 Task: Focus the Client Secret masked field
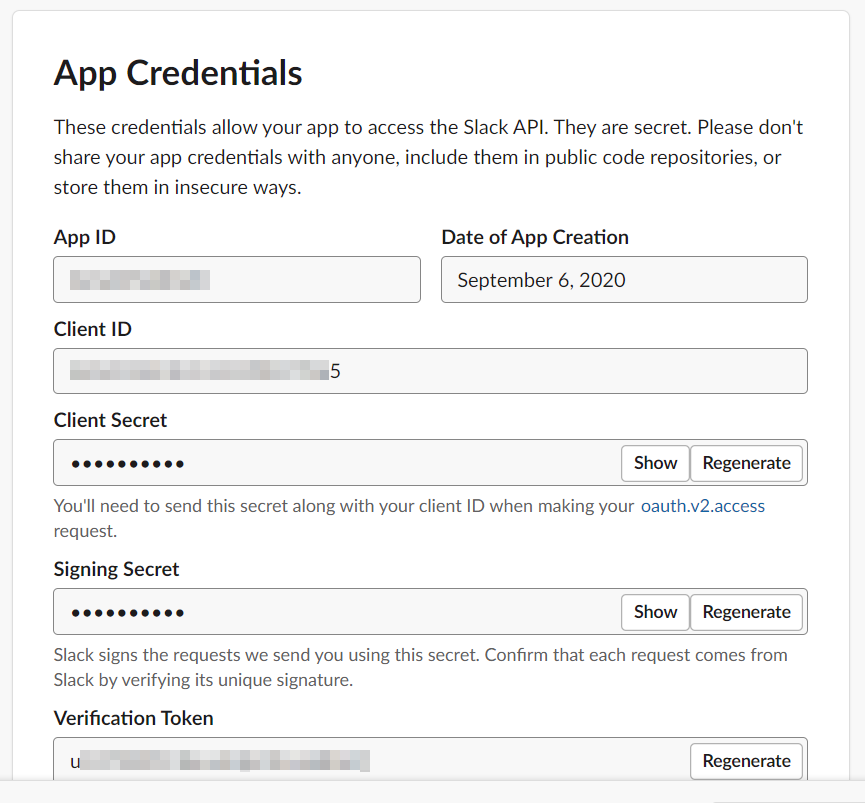[x=337, y=463]
